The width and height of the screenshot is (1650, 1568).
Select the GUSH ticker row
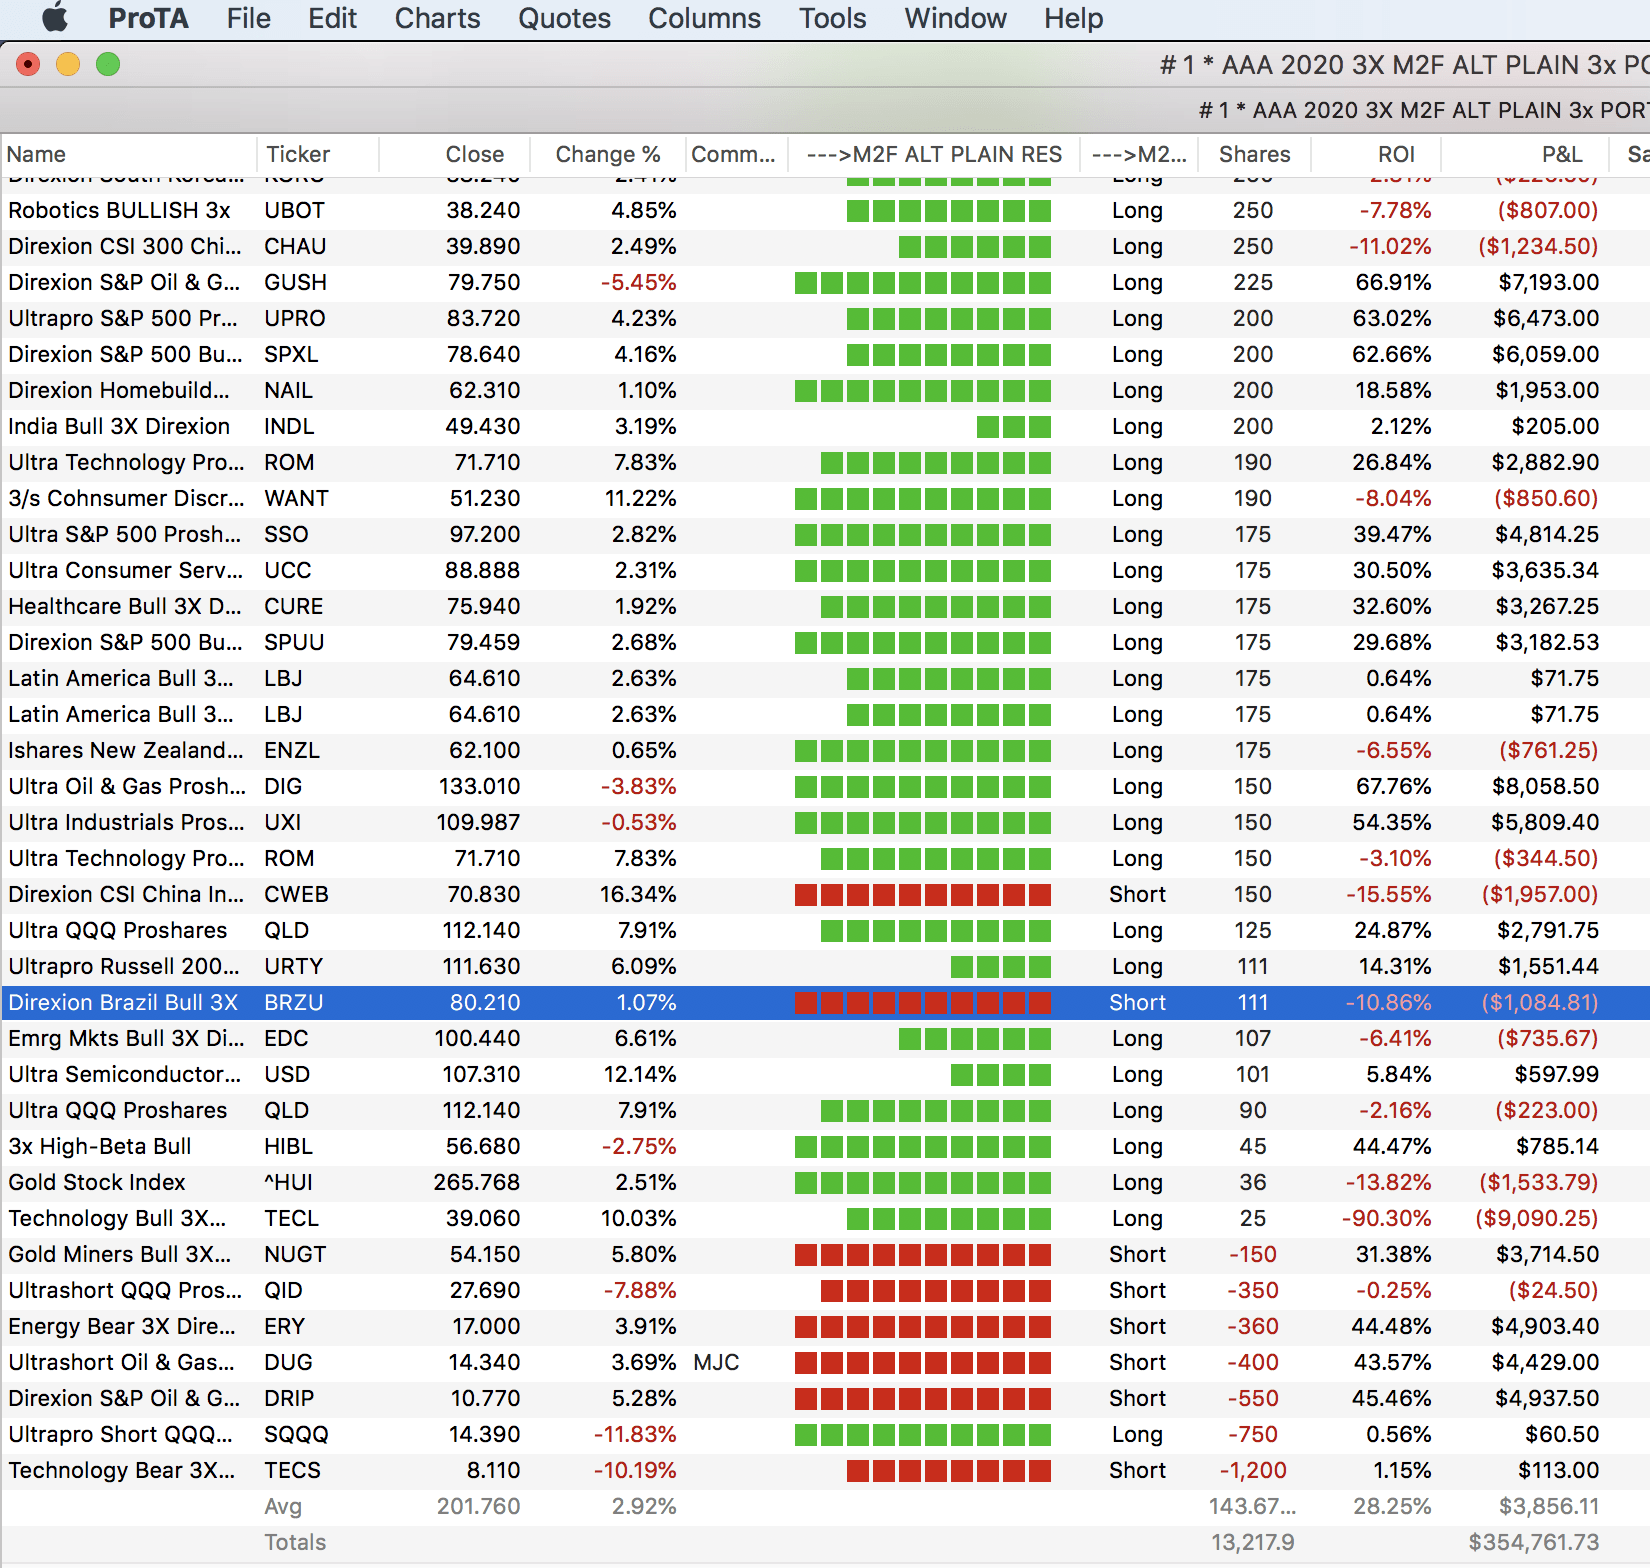(295, 282)
